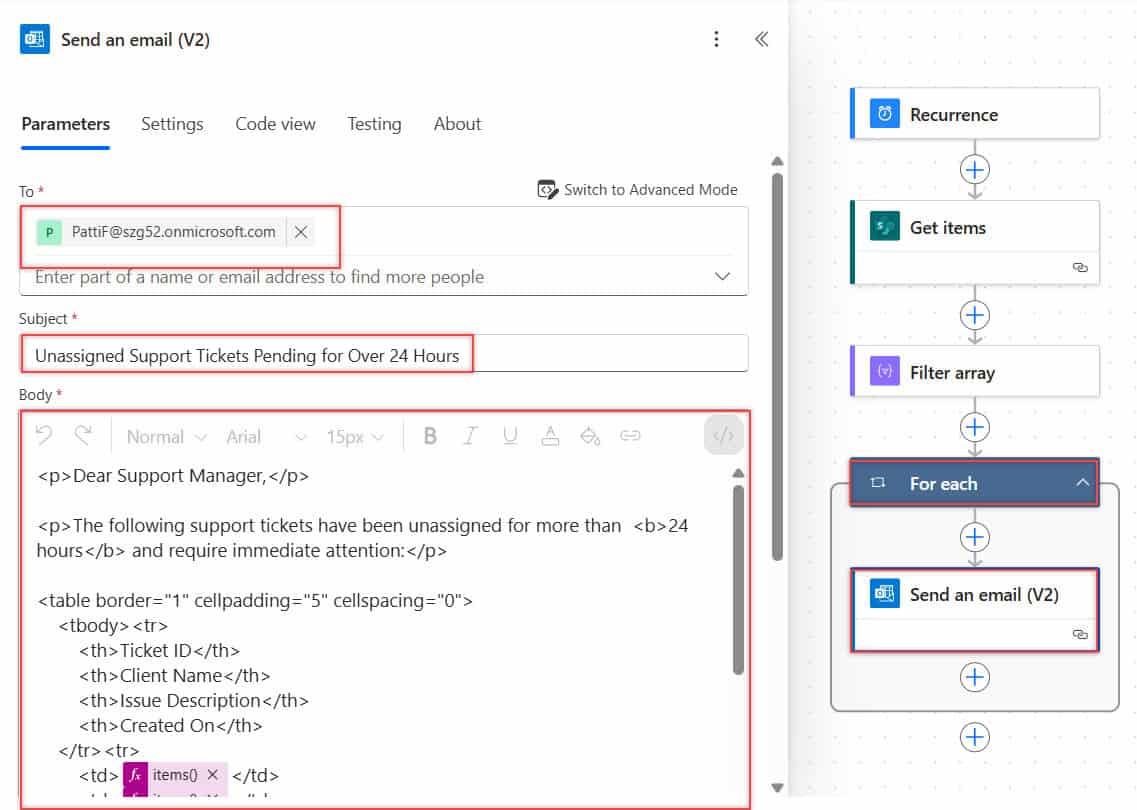This screenshot has width=1137, height=810.
Task: Collapse the For each loop
Action: (1081, 482)
